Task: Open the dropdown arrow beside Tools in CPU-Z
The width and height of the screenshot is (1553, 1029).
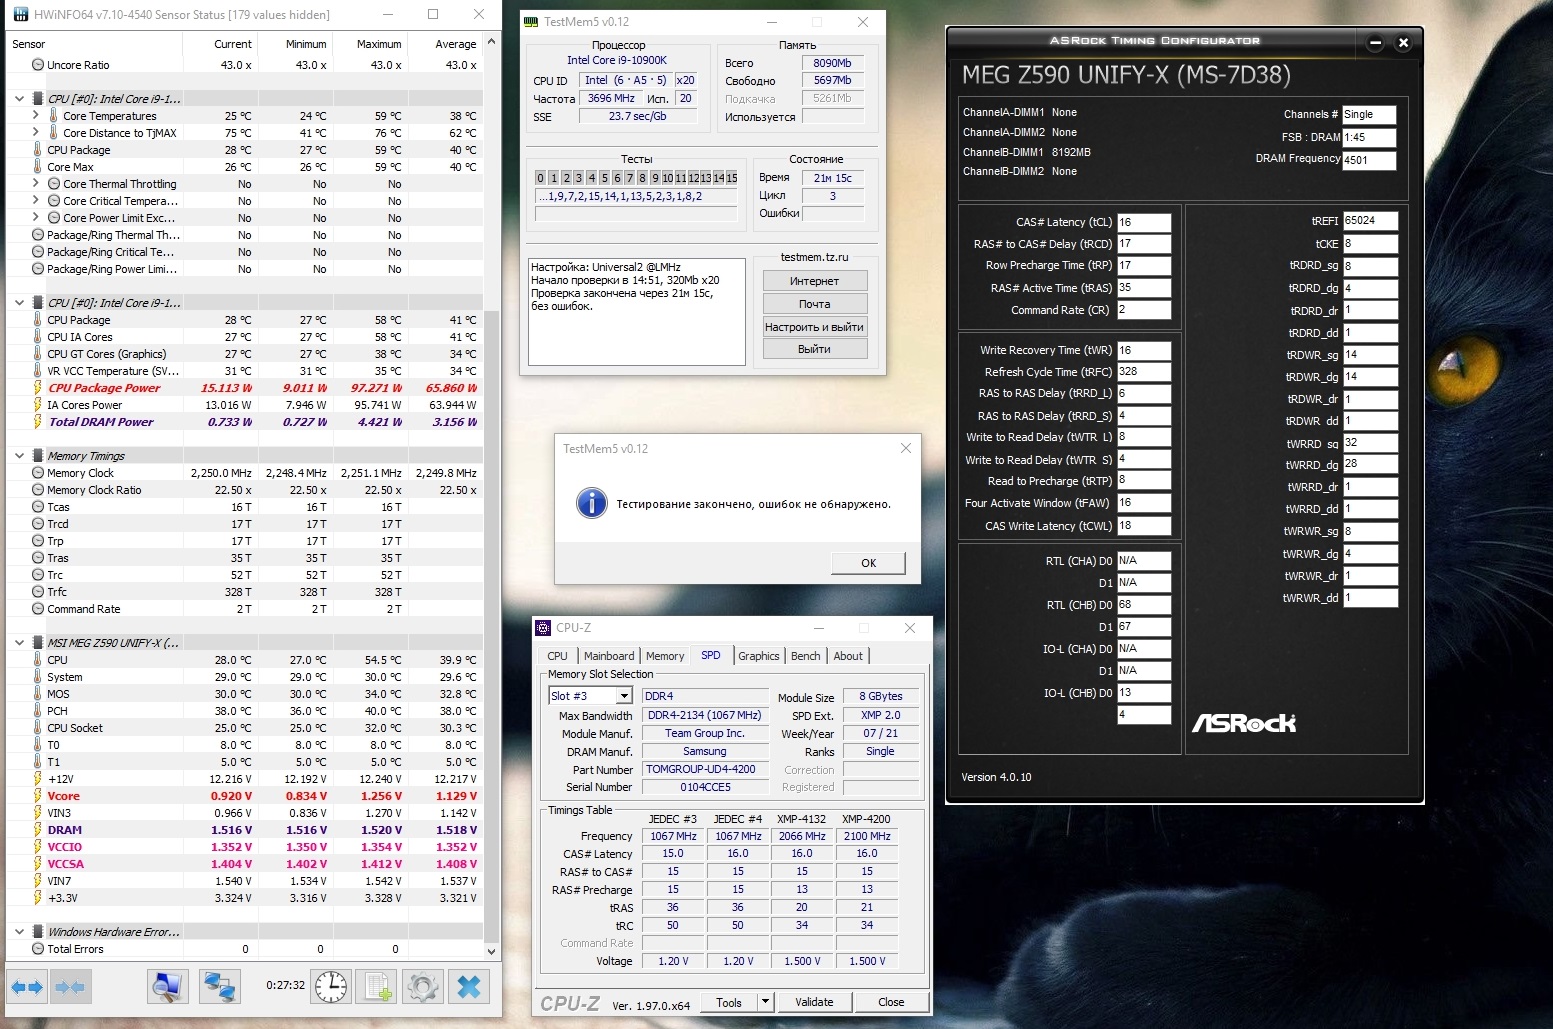Action: [765, 1002]
